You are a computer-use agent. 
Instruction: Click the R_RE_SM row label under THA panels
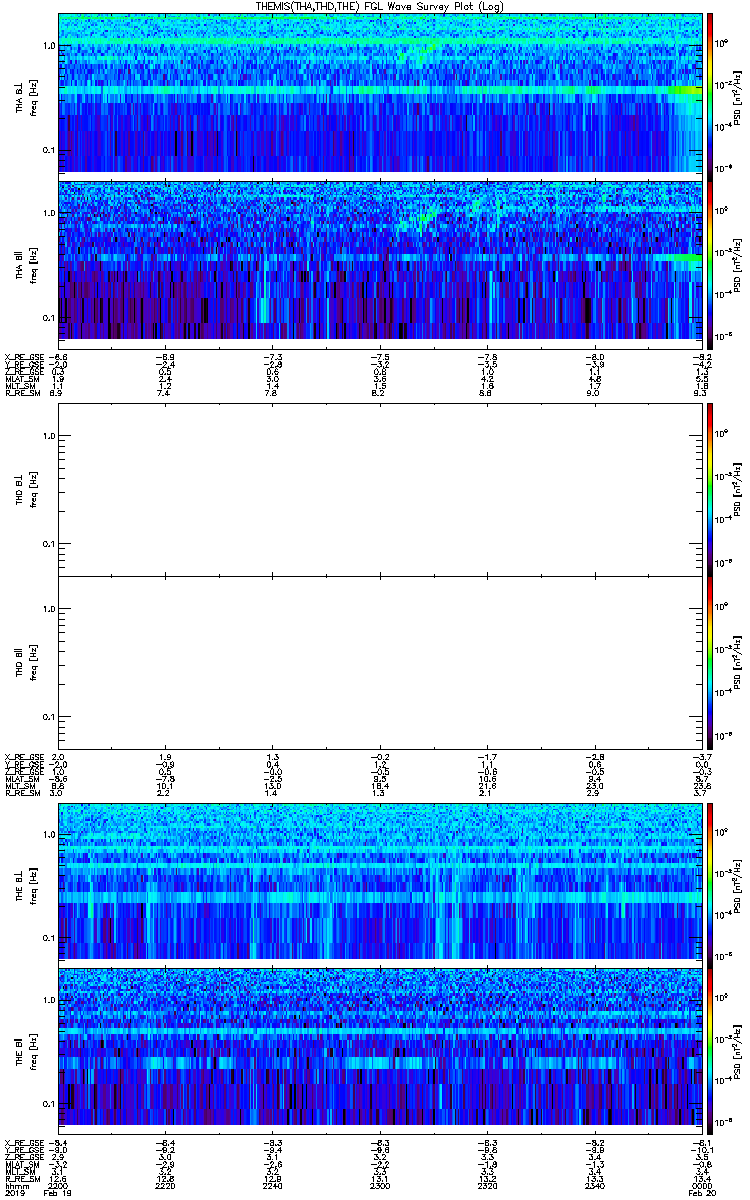[22, 395]
